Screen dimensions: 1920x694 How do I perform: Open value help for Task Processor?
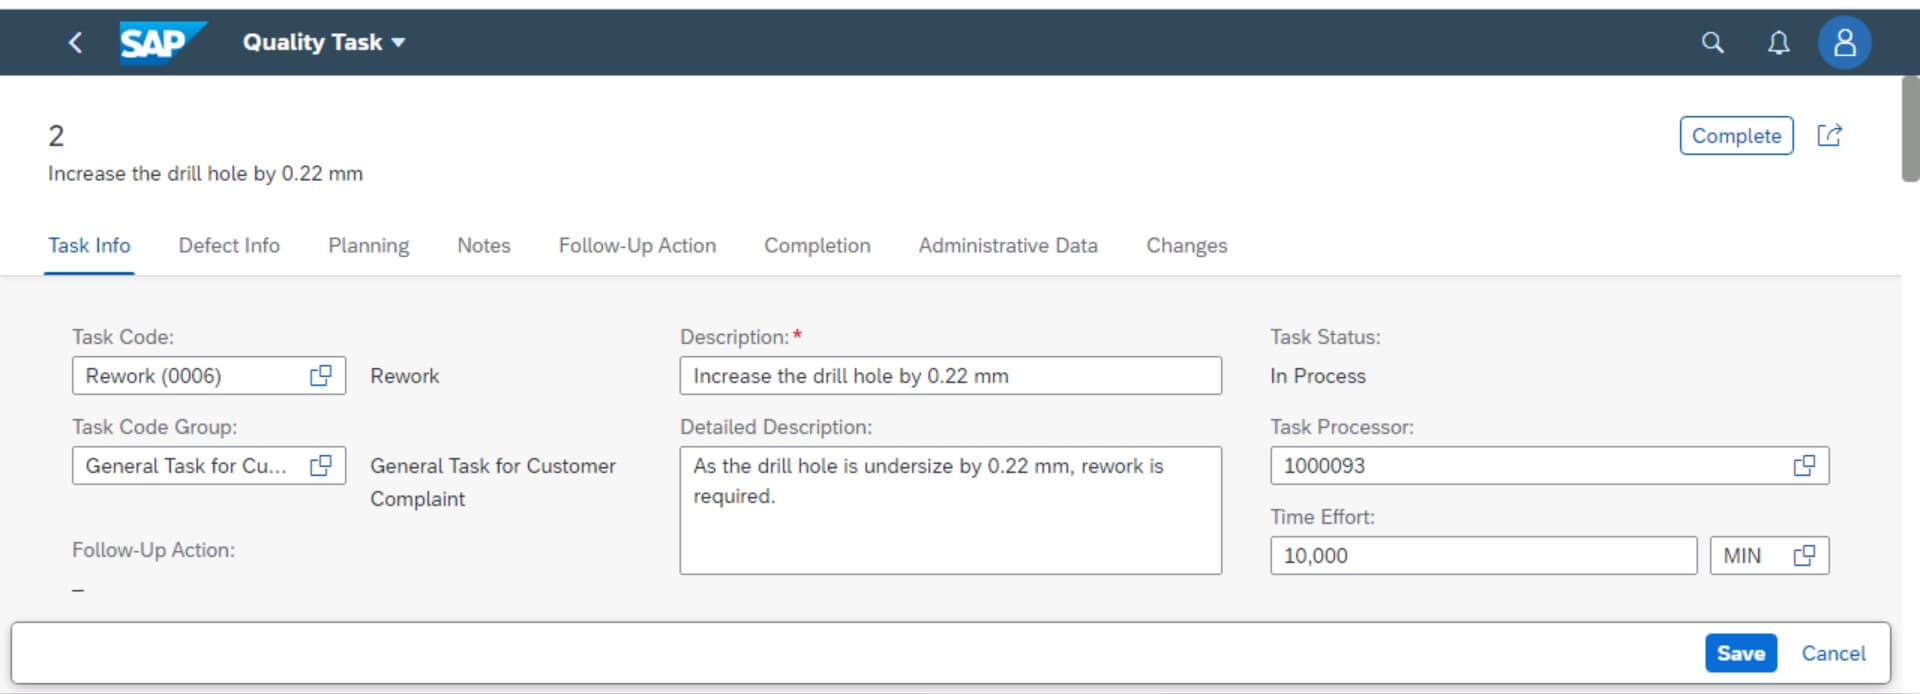(1804, 465)
